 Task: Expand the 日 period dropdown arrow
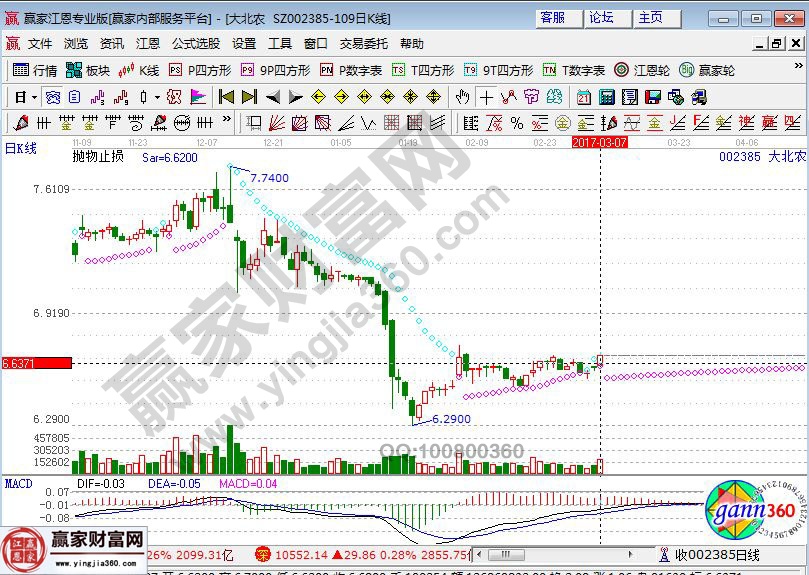[x=34, y=97]
